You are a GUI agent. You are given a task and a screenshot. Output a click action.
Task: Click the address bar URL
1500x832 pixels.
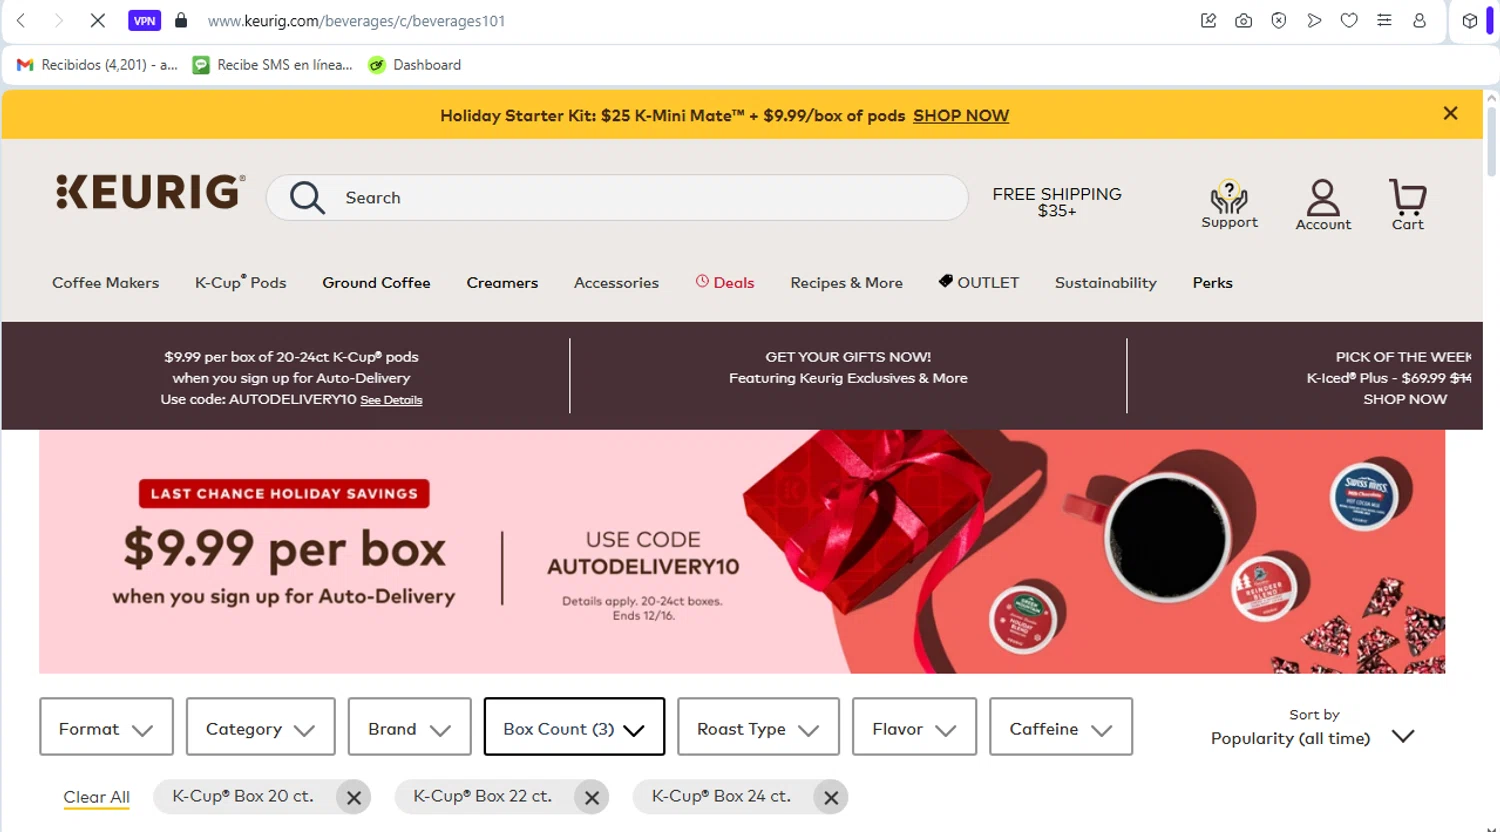pos(356,21)
